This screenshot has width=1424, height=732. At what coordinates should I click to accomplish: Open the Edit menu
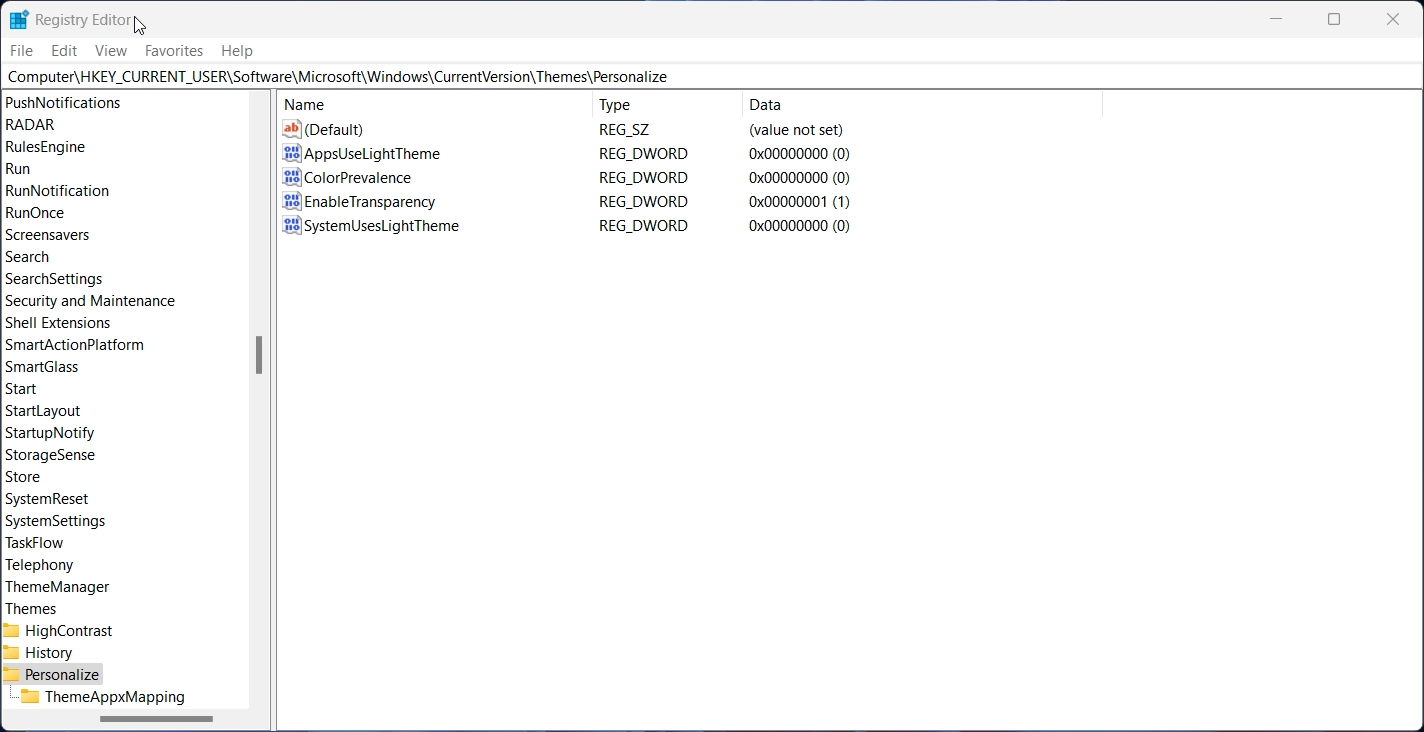[64, 50]
